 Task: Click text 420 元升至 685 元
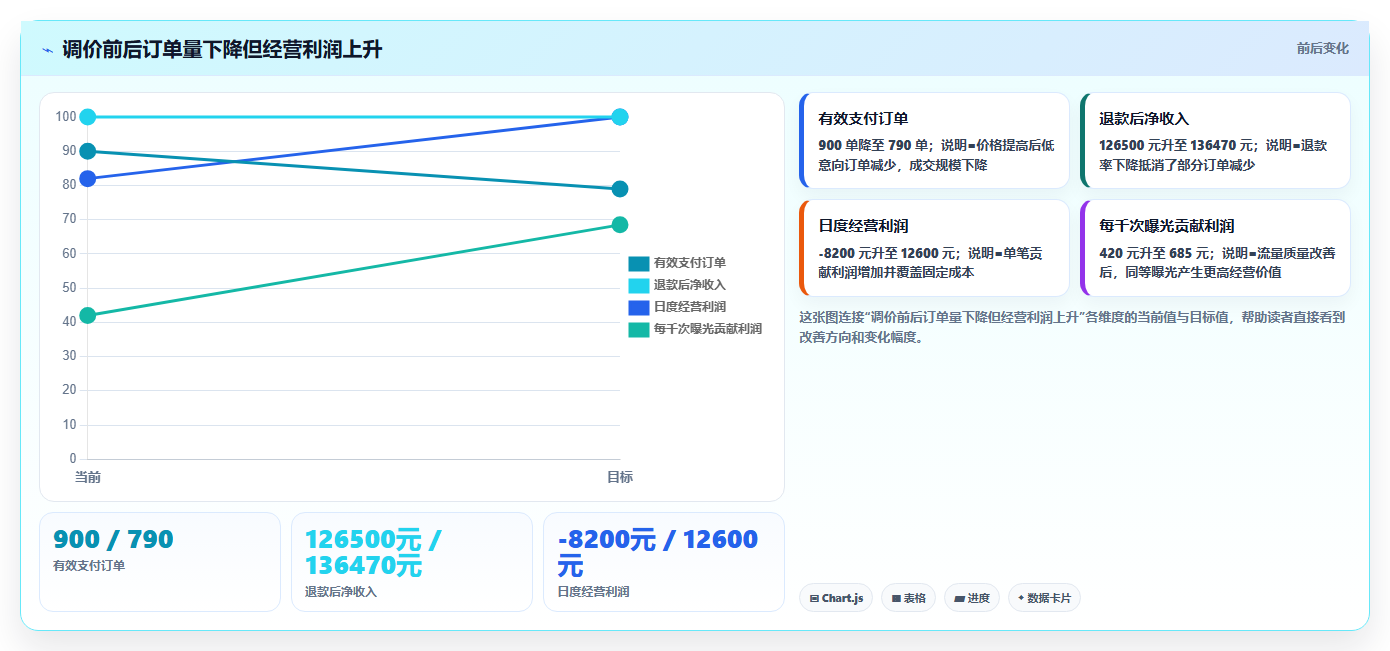pos(1156,253)
